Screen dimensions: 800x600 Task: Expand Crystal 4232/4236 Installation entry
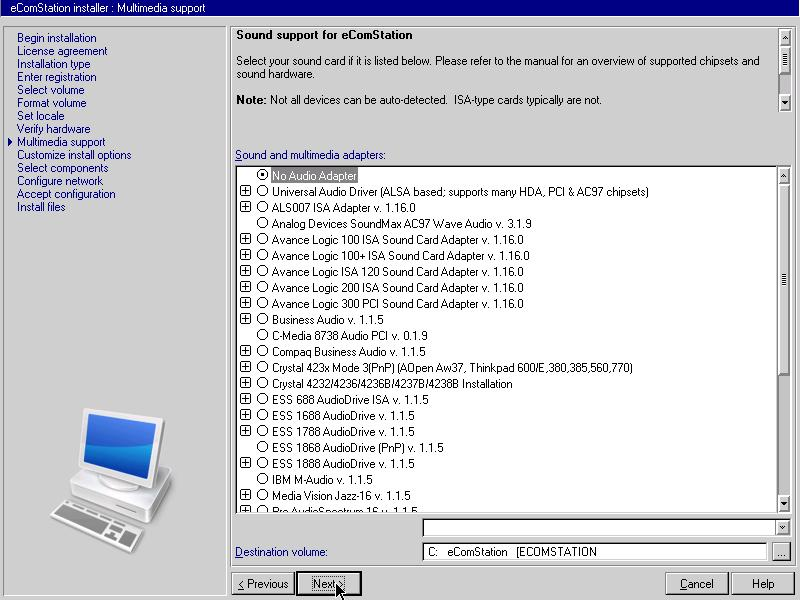coord(245,383)
